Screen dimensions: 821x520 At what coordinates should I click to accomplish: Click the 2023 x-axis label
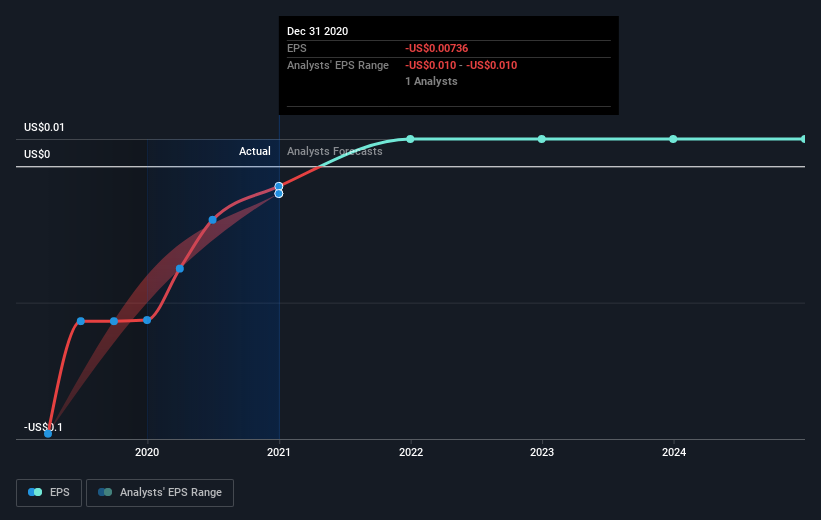tap(542, 452)
